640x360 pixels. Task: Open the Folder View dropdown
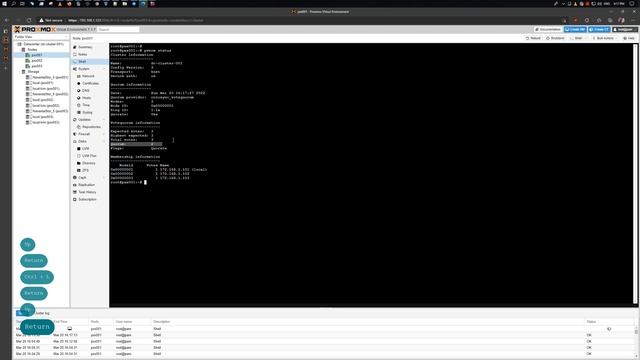point(41,37)
